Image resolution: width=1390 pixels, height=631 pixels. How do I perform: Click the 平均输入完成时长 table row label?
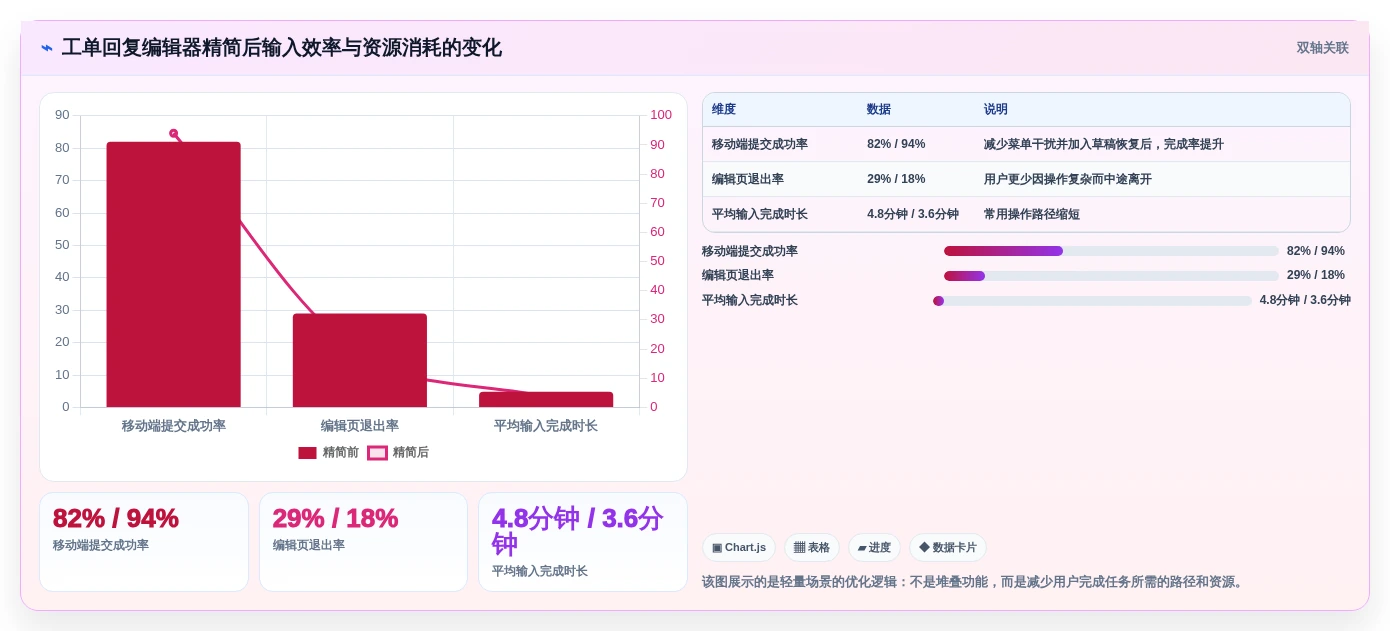coord(760,214)
